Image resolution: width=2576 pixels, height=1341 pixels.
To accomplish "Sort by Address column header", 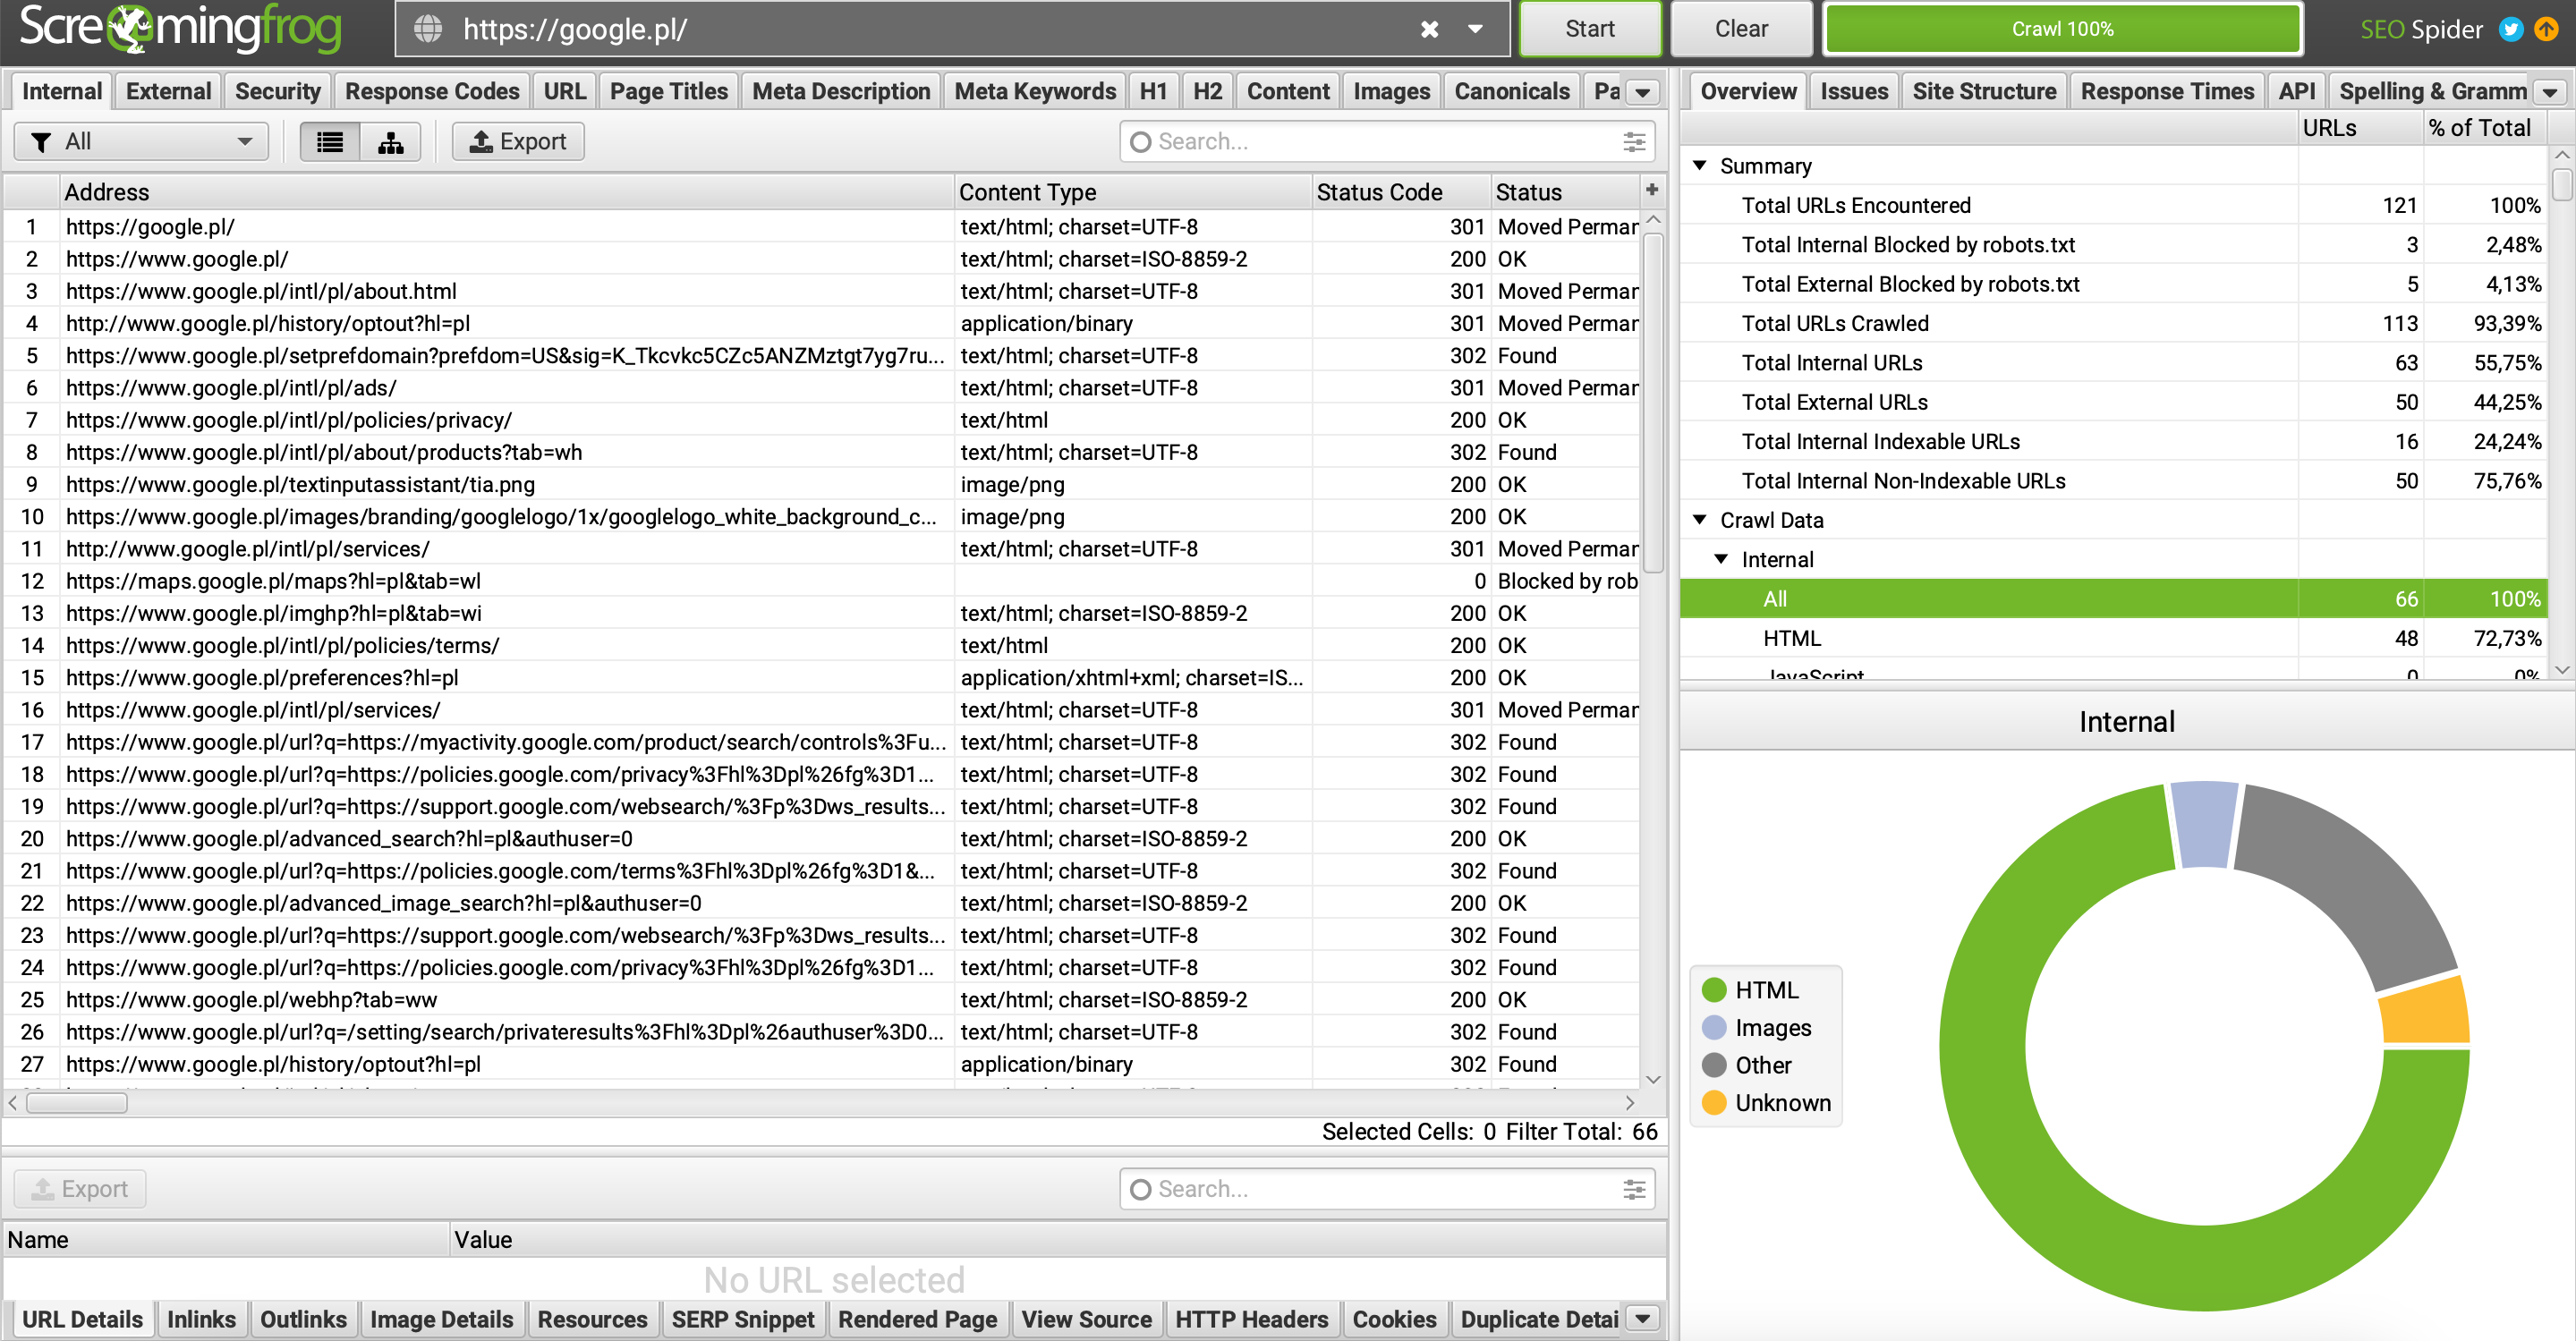I will pos(506,191).
